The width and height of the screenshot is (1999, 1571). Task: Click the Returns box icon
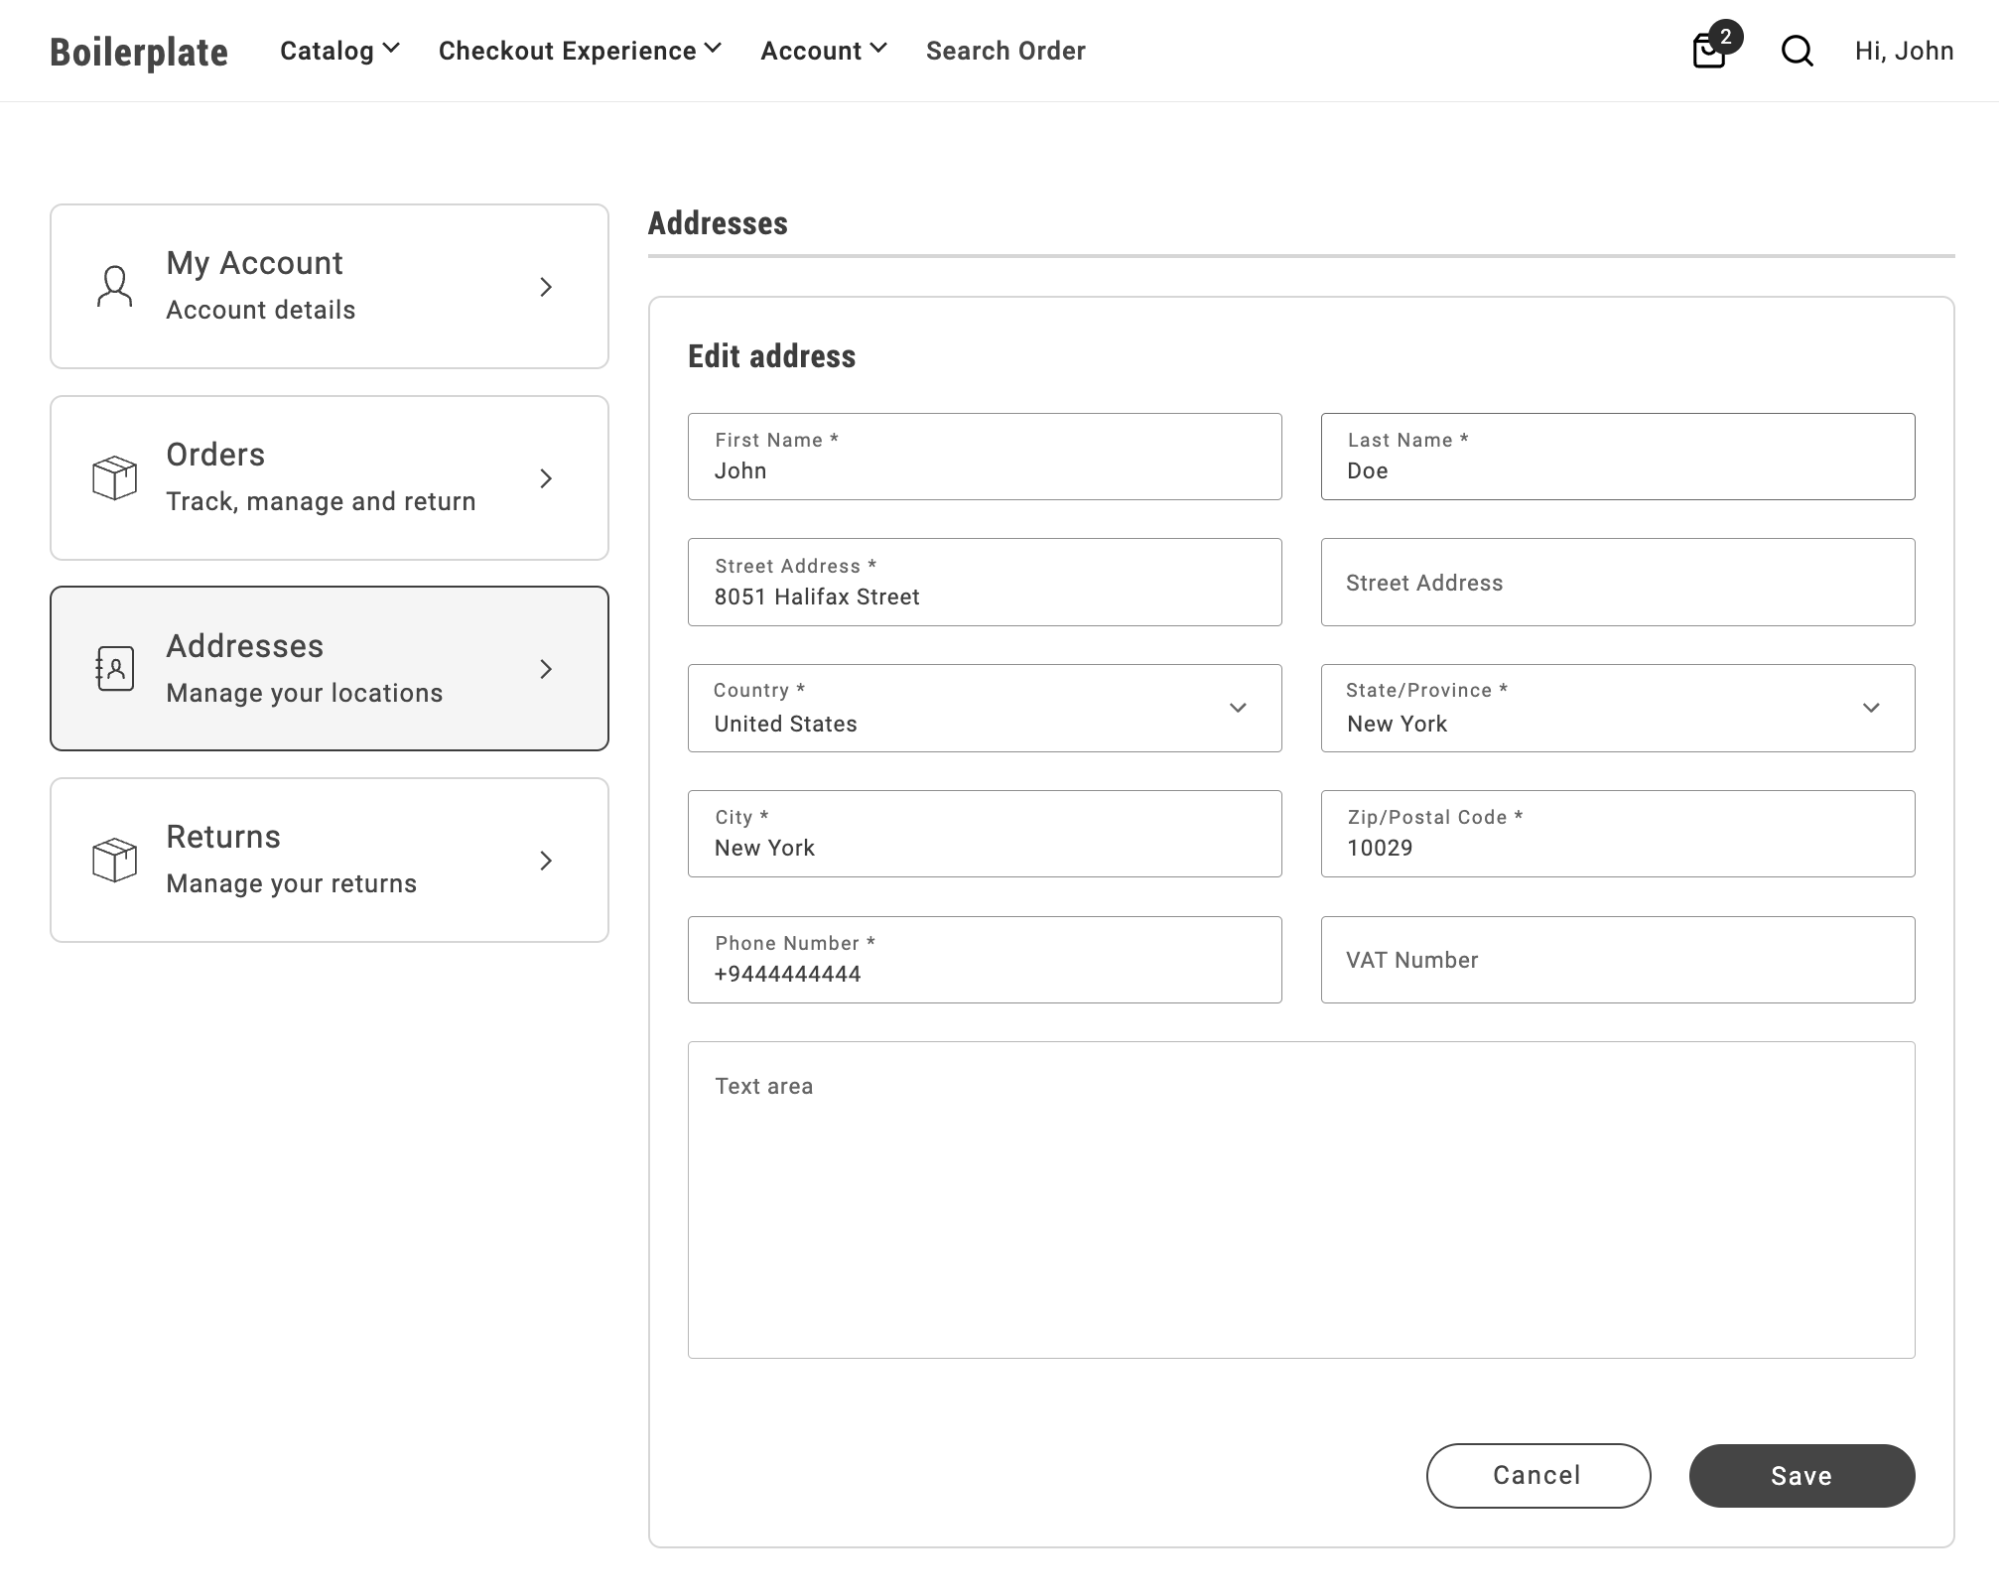(115, 860)
